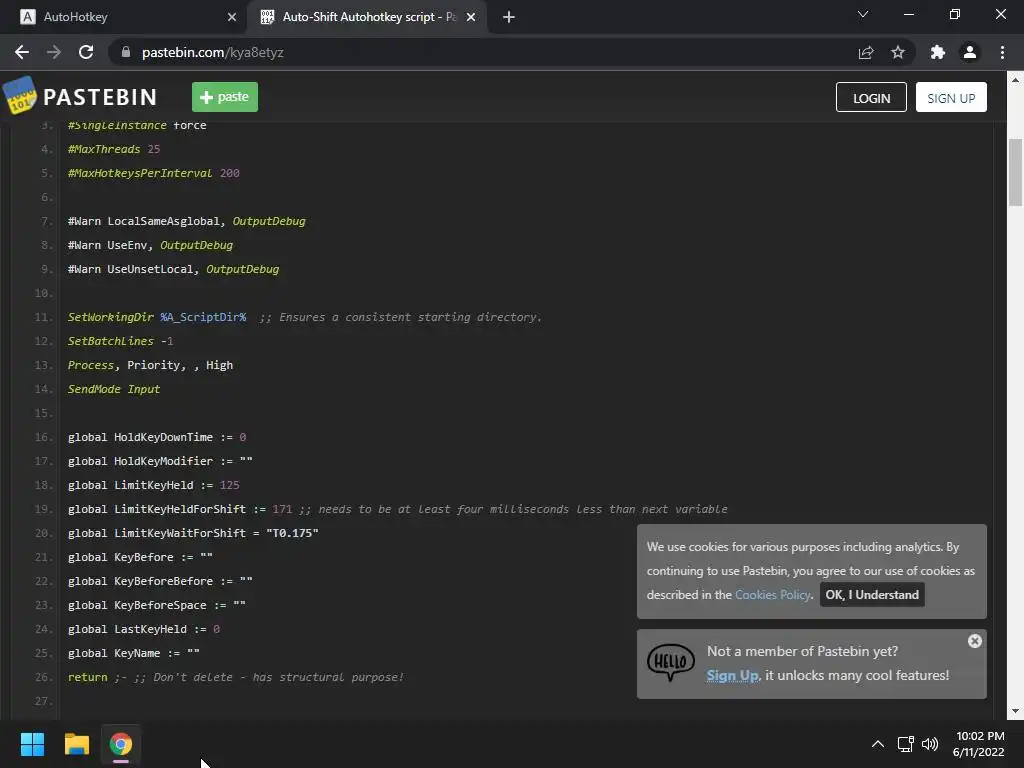Create a new paste with the paste button
The image size is (1024, 768).
(225, 97)
